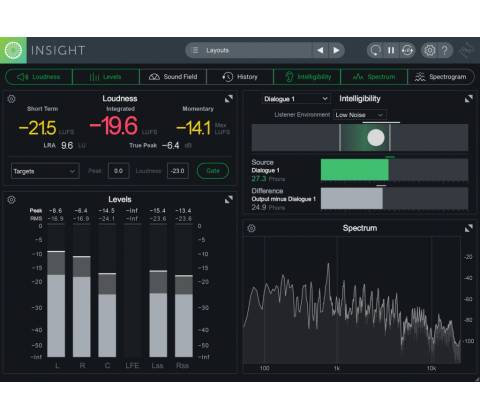Open Listener Environment Low Noise dropdown

pyautogui.click(x=359, y=115)
